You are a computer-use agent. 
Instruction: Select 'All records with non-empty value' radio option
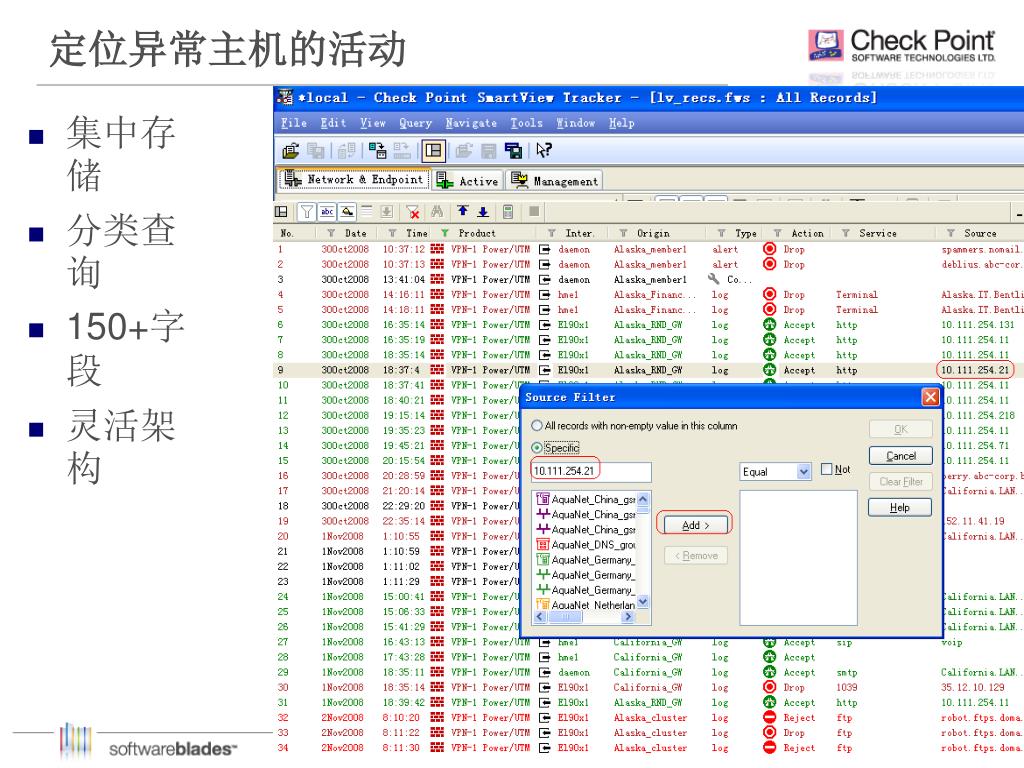pos(537,426)
